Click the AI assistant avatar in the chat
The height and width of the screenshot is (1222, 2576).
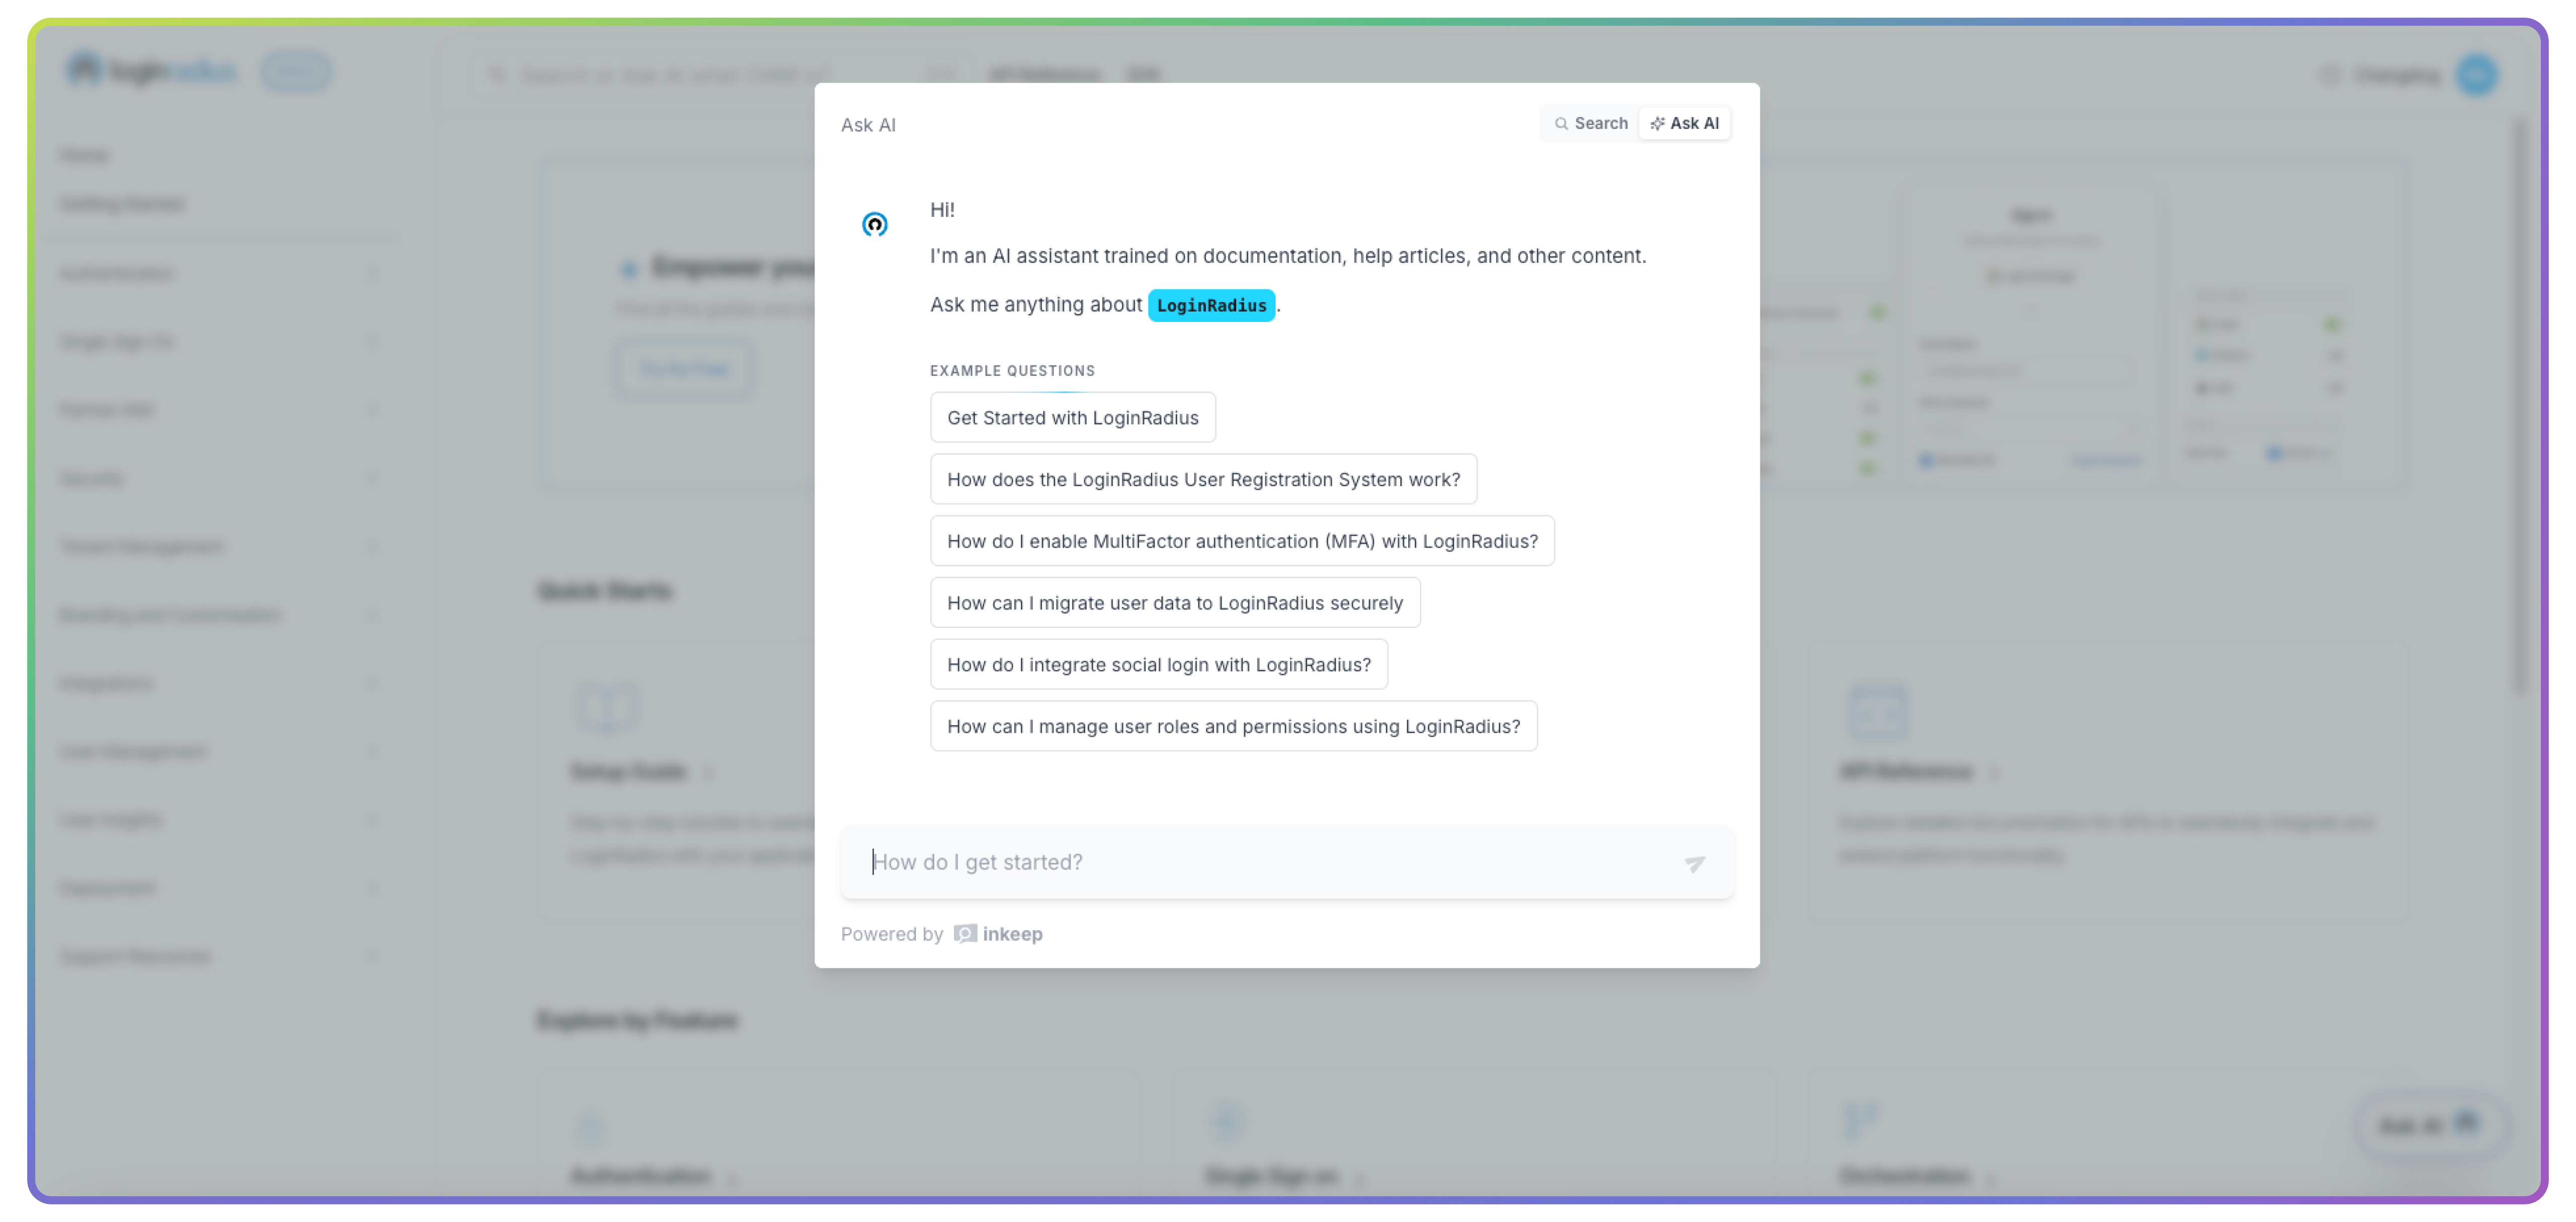click(876, 224)
